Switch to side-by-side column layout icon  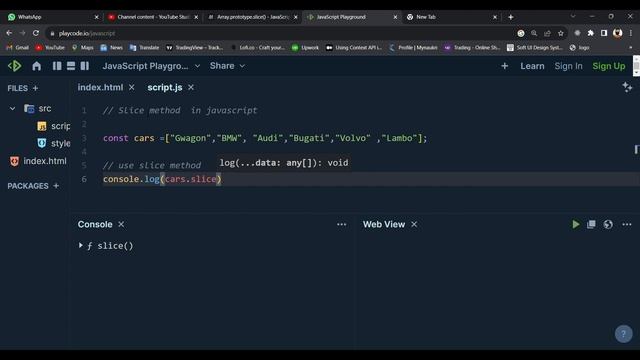coord(57,66)
